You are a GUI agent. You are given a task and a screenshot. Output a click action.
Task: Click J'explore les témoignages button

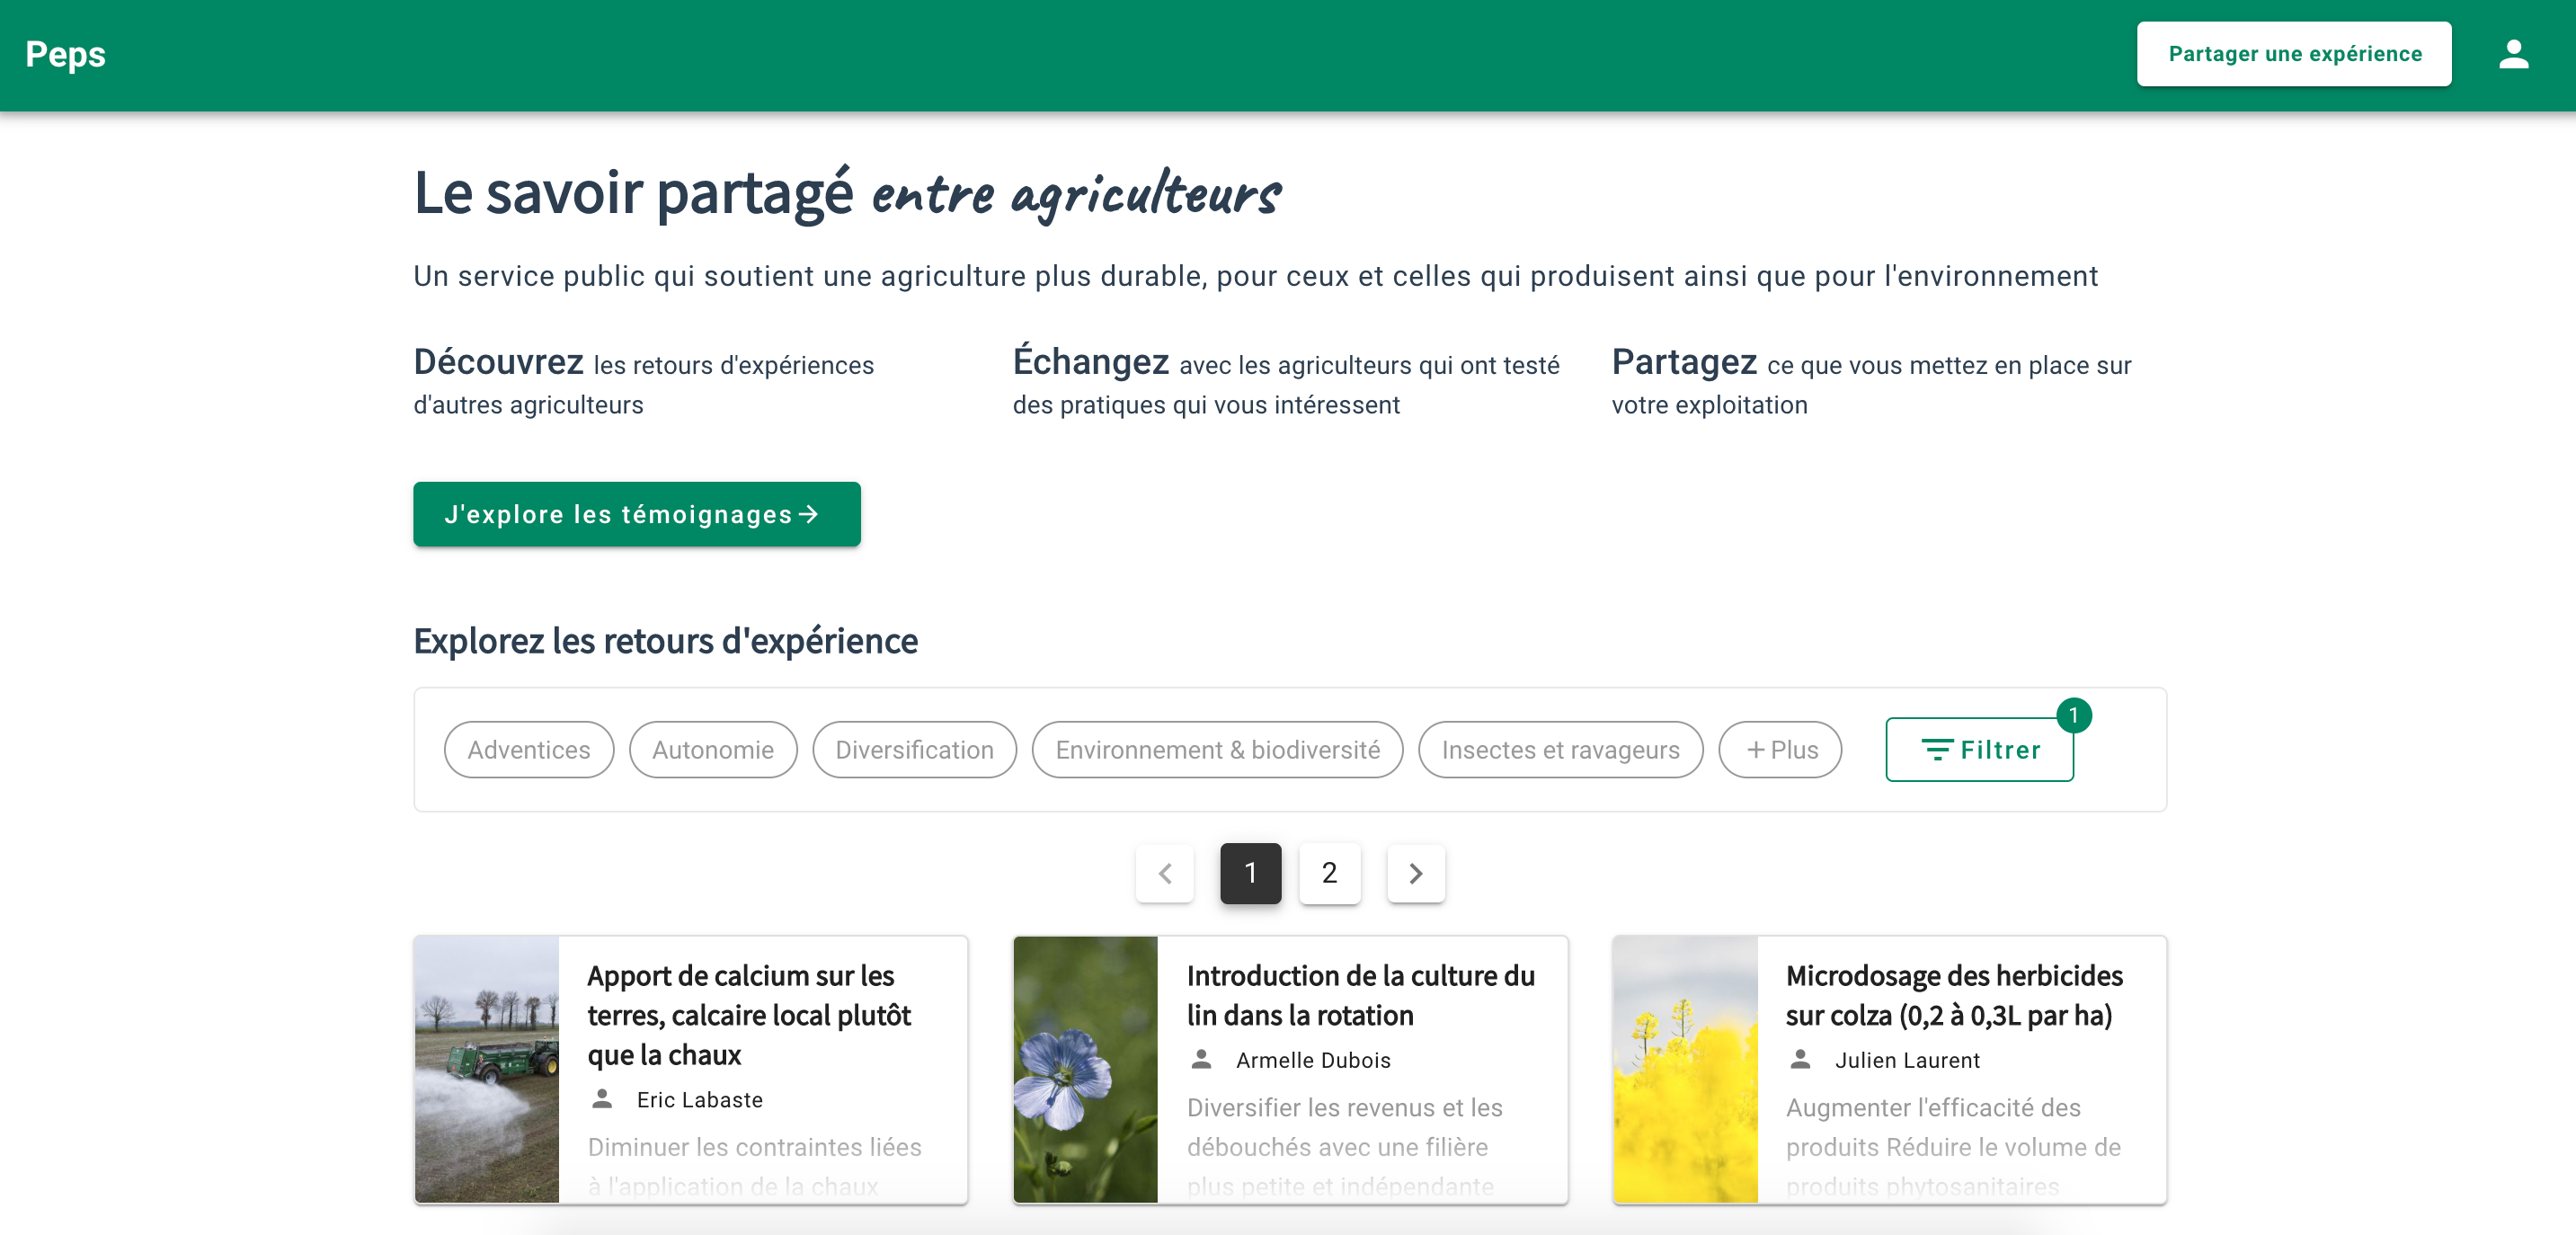pos(636,514)
